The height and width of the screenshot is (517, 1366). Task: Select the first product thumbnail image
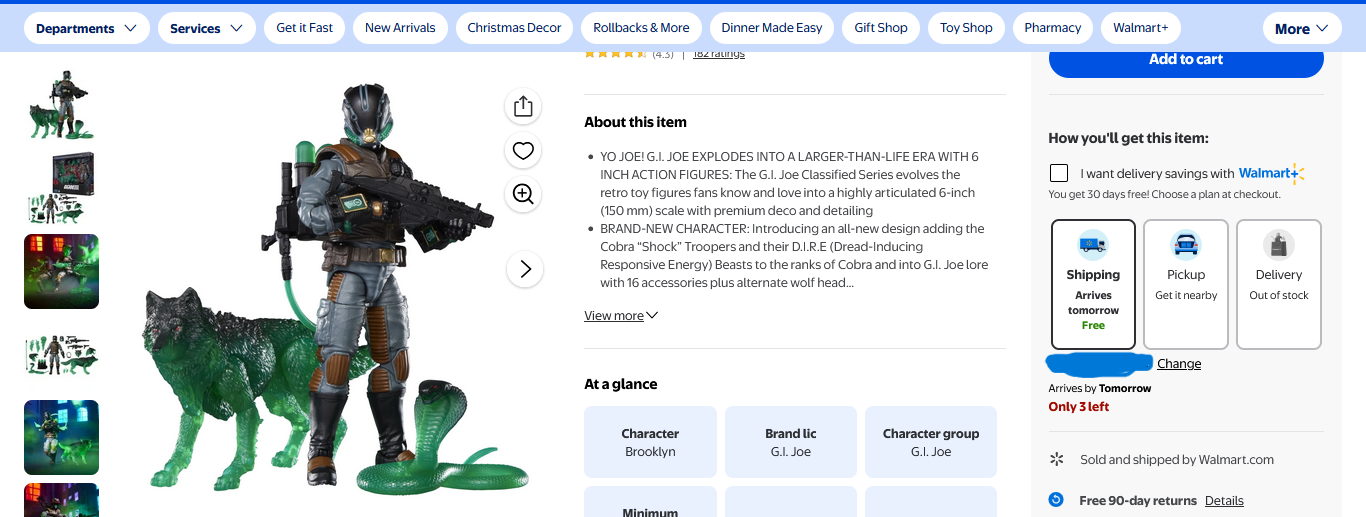[x=61, y=108]
